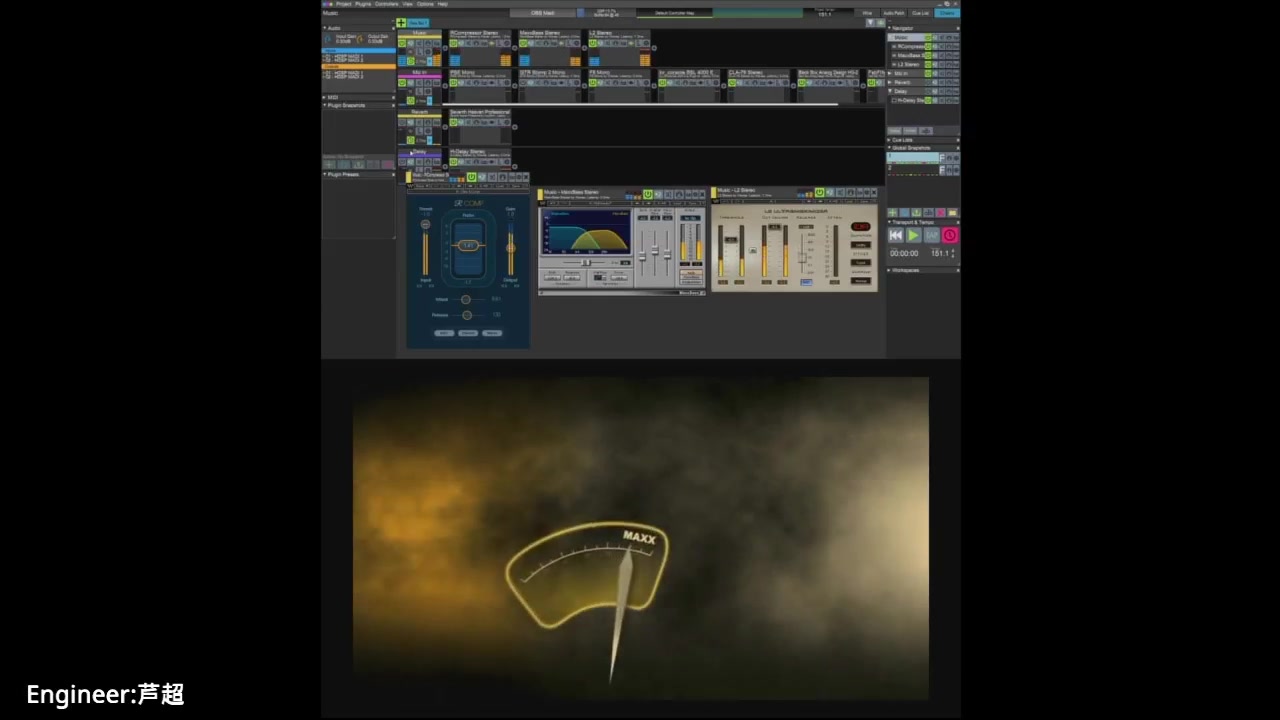Toggle power of L2 Stereo plugin slot
1280x720 pixels.
(593, 43)
